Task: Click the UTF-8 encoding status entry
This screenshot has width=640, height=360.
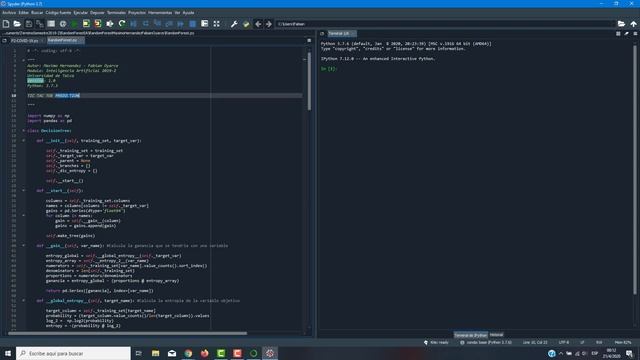Action: 564,342
